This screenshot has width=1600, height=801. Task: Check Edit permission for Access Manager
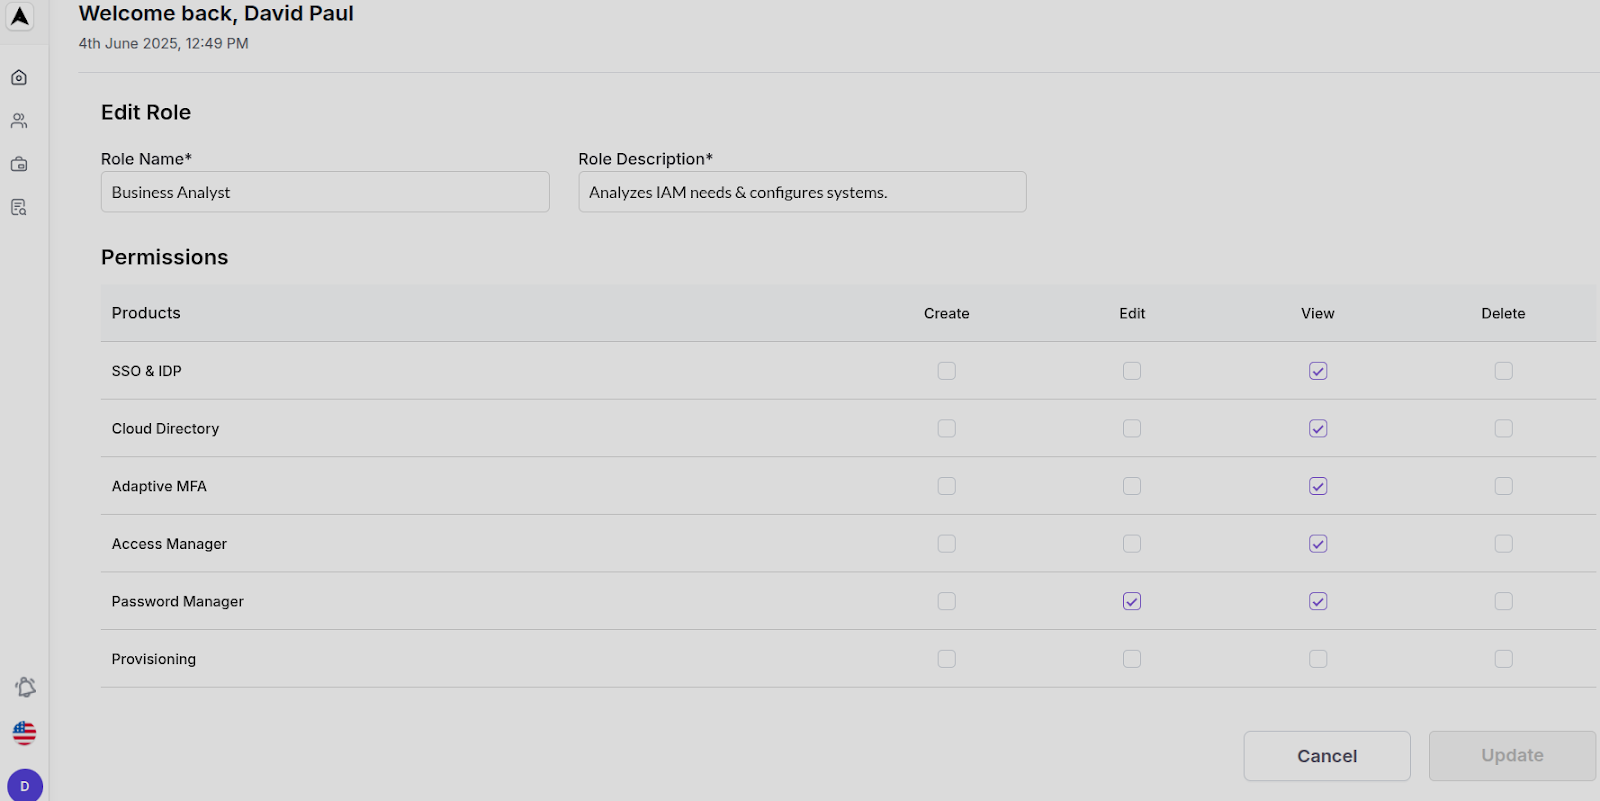[x=1131, y=543]
